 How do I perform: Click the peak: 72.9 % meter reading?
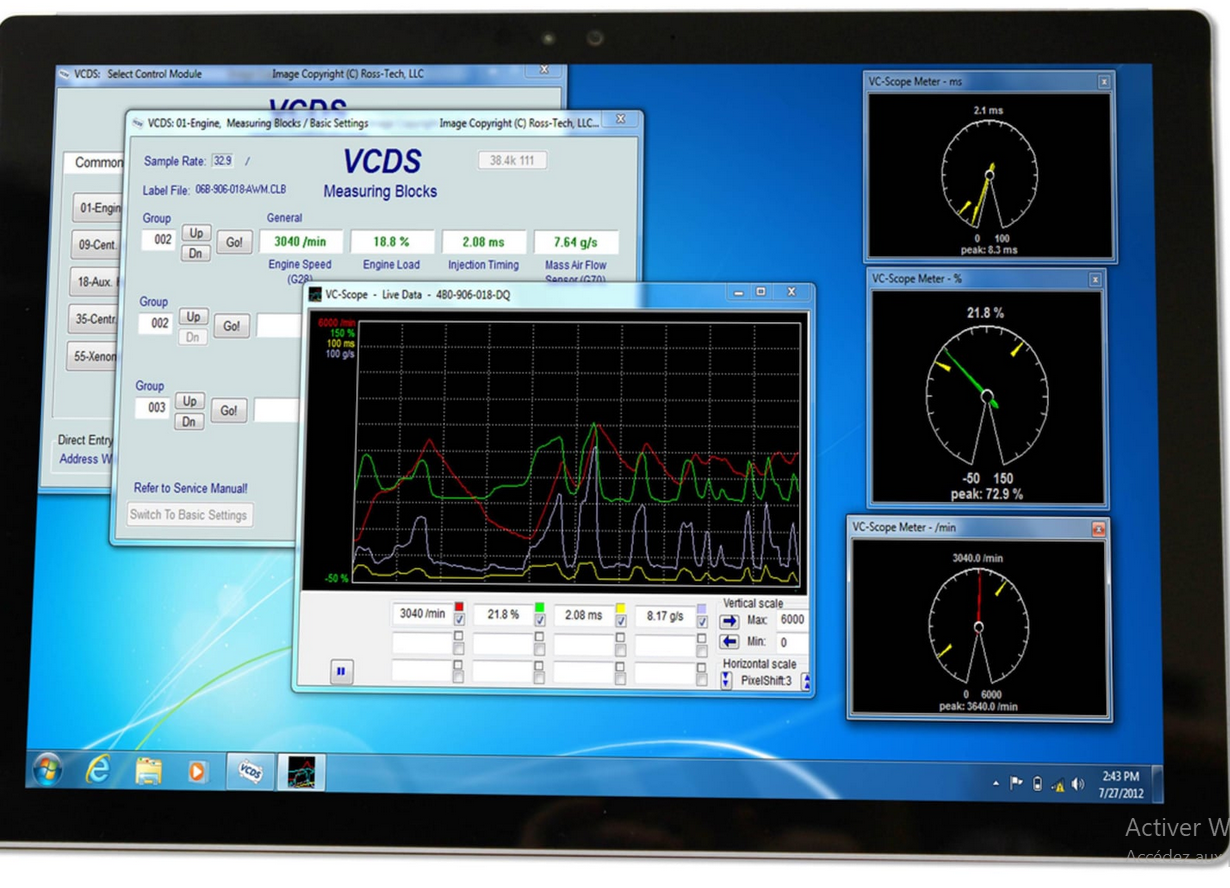[x=987, y=494]
